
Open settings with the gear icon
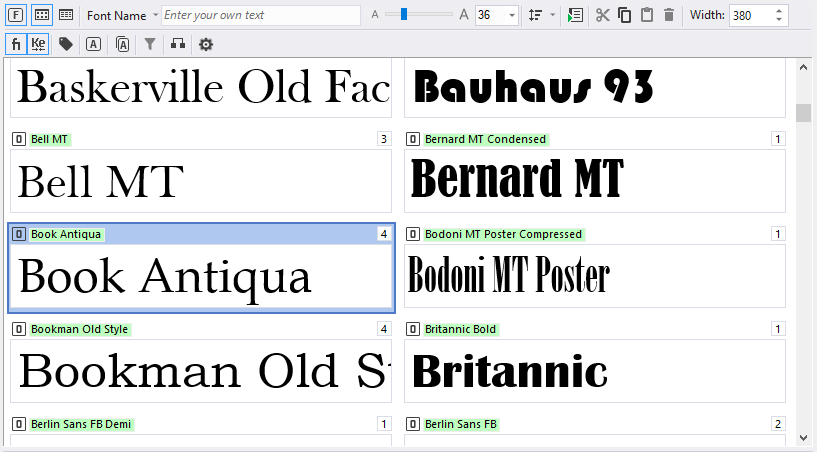pos(206,44)
